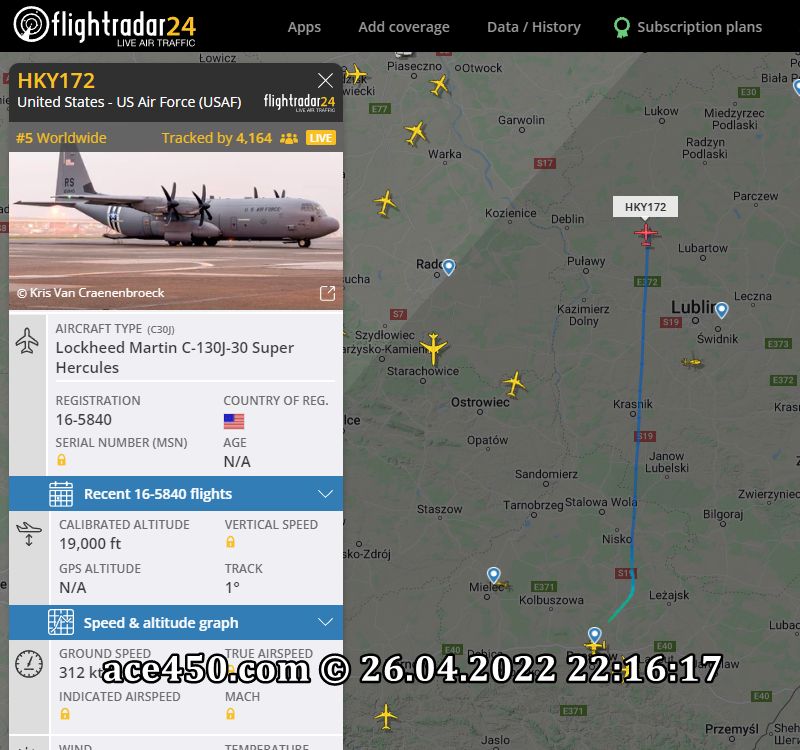Open the Data / History menu

pos(534,27)
